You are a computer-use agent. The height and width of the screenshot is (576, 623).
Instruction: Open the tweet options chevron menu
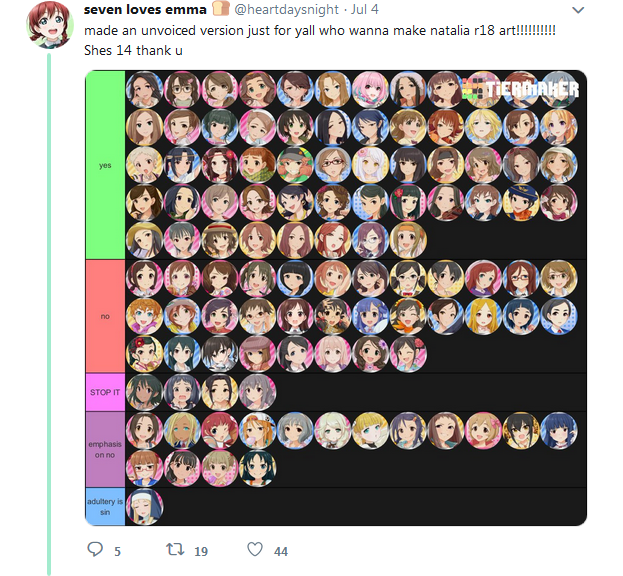pos(578,10)
